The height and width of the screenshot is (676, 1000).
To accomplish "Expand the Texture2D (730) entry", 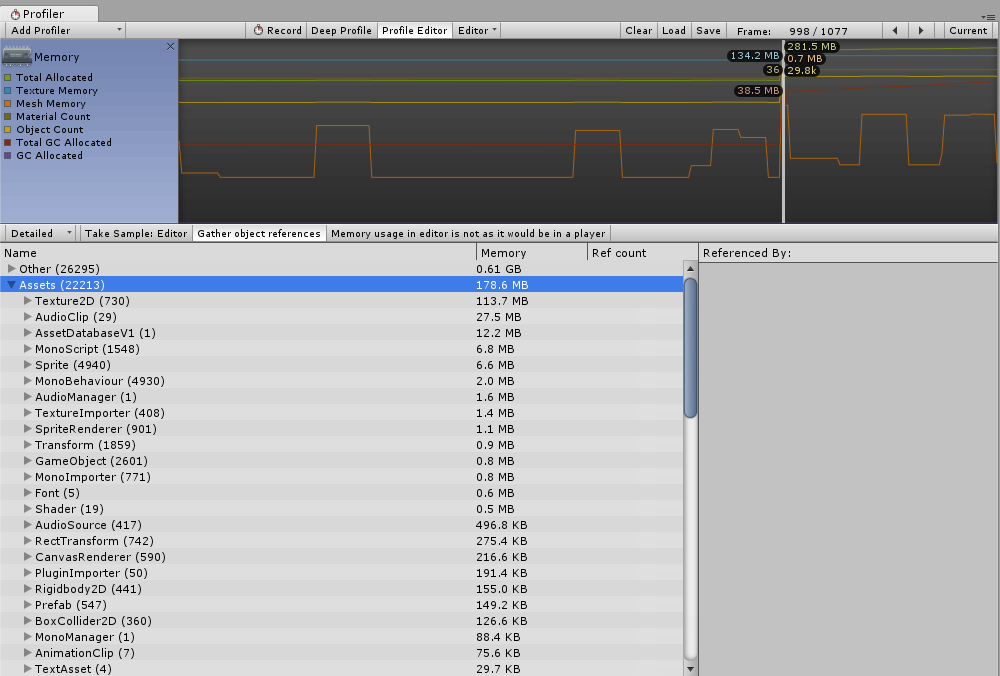I will click(27, 300).
